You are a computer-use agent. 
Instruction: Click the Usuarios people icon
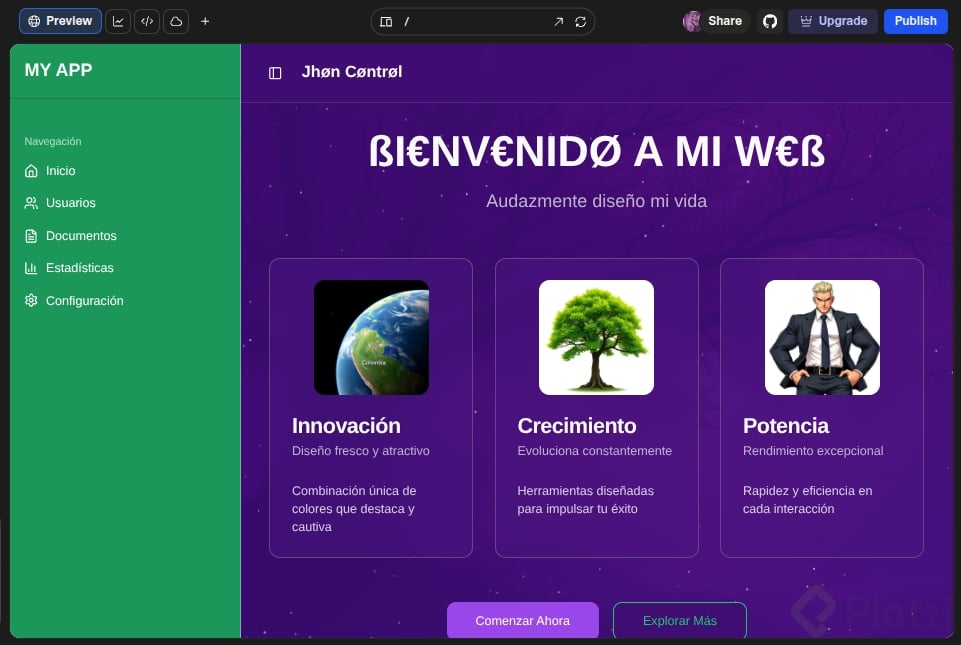pos(31,203)
